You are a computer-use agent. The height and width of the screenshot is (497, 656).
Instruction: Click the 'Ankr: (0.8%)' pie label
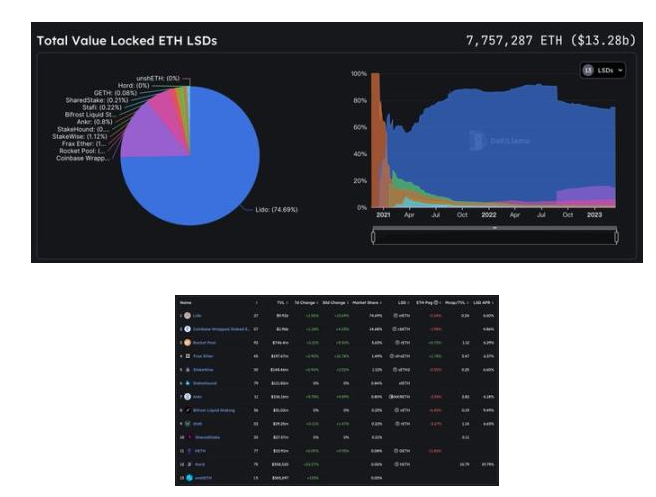(95, 122)
